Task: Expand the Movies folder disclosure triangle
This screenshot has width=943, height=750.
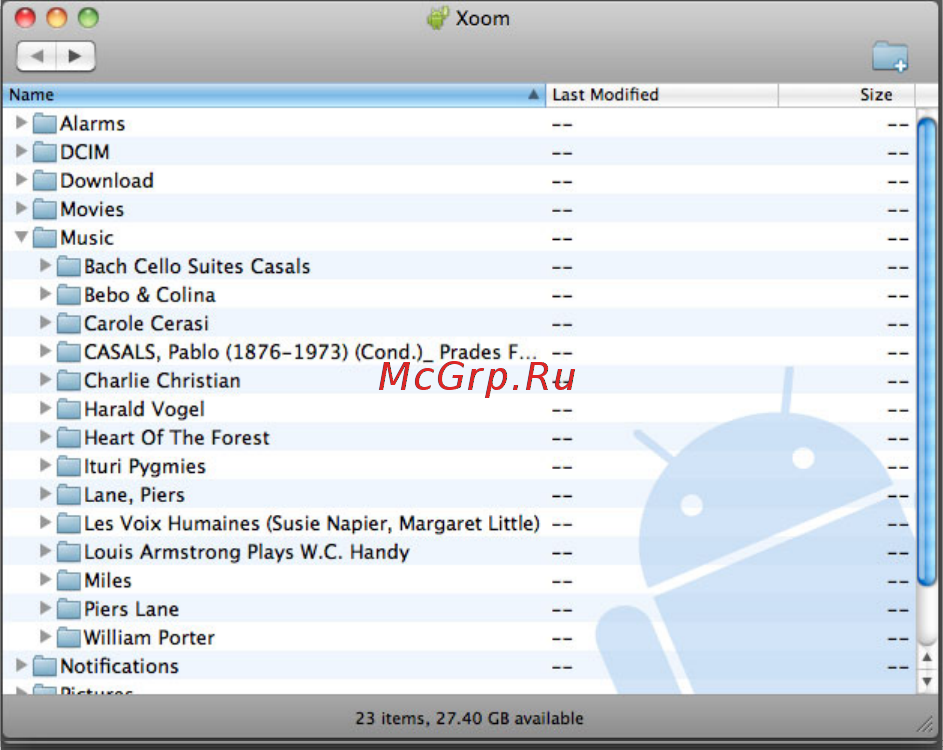Action: click(x=21, y=207)
